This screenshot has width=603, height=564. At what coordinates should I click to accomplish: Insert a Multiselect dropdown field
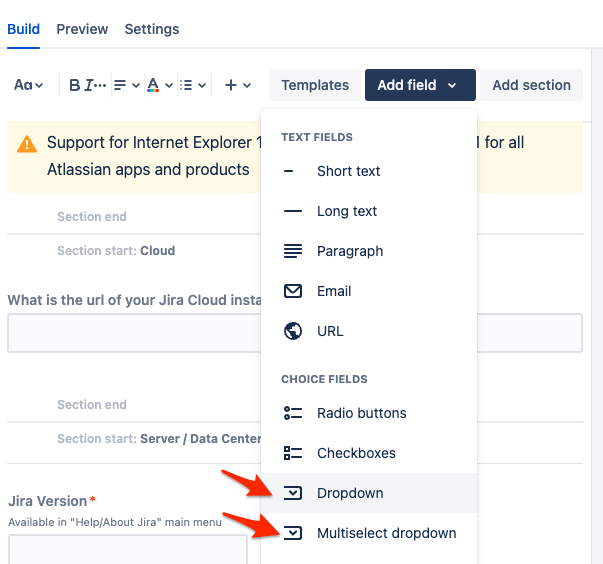point(386,533)
